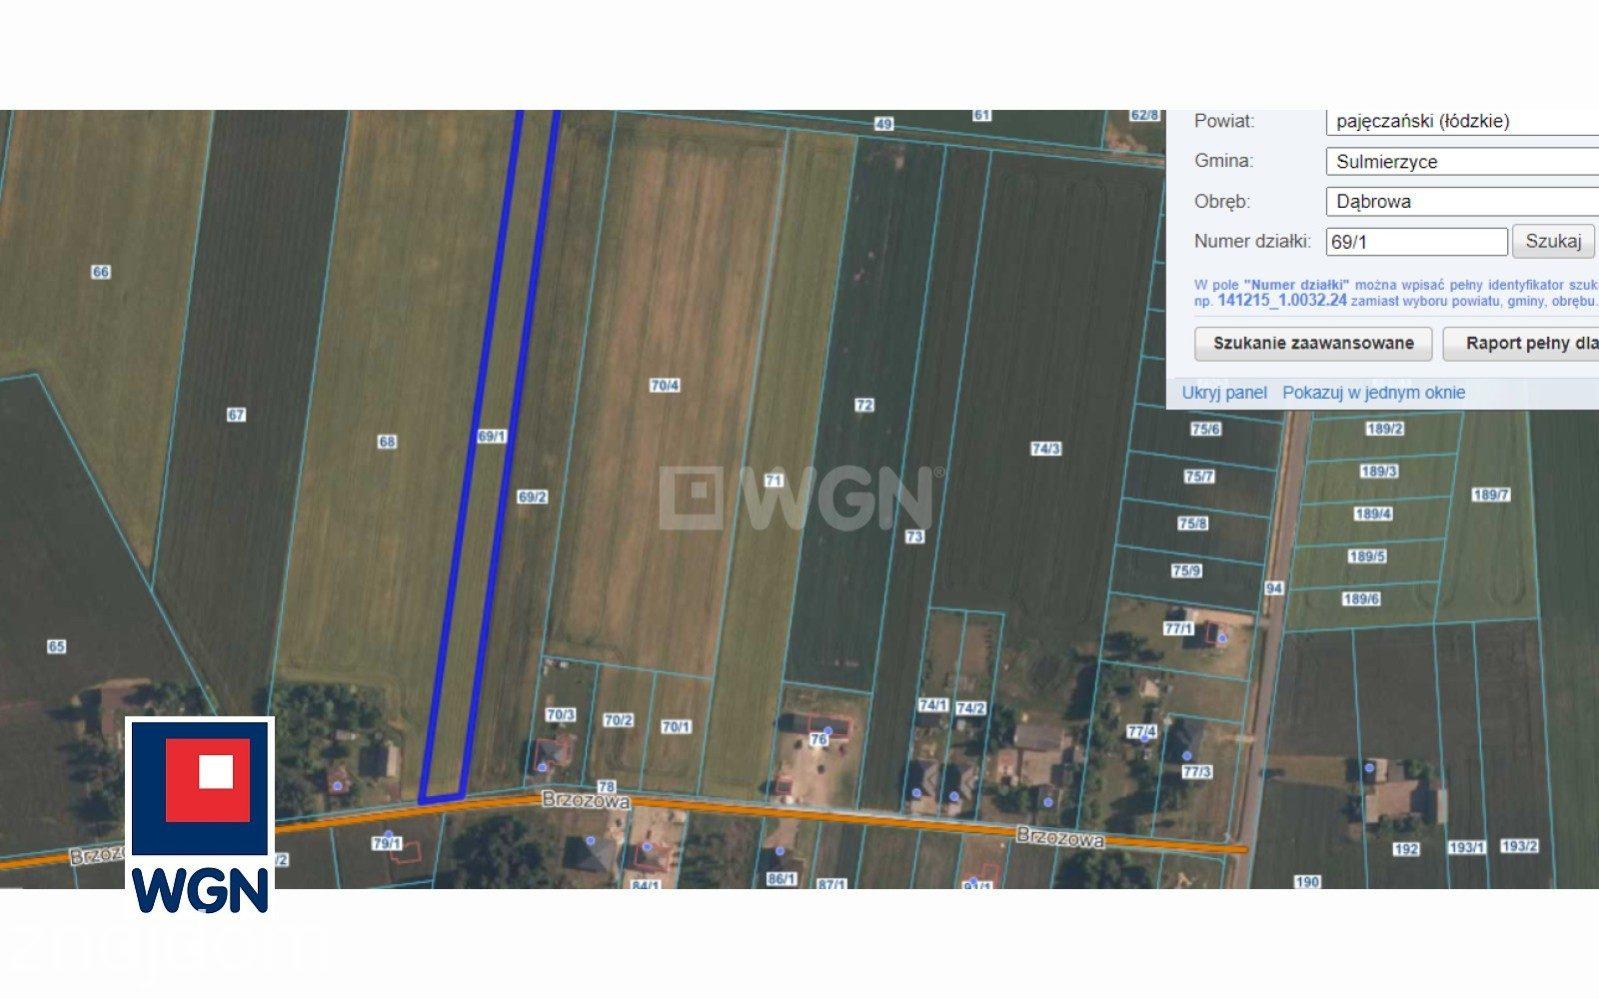Open the Powiat dropdown showing pajęczański
Image resolution: width=1599 pixels, height=999 pixels.
click(1462, 122)
